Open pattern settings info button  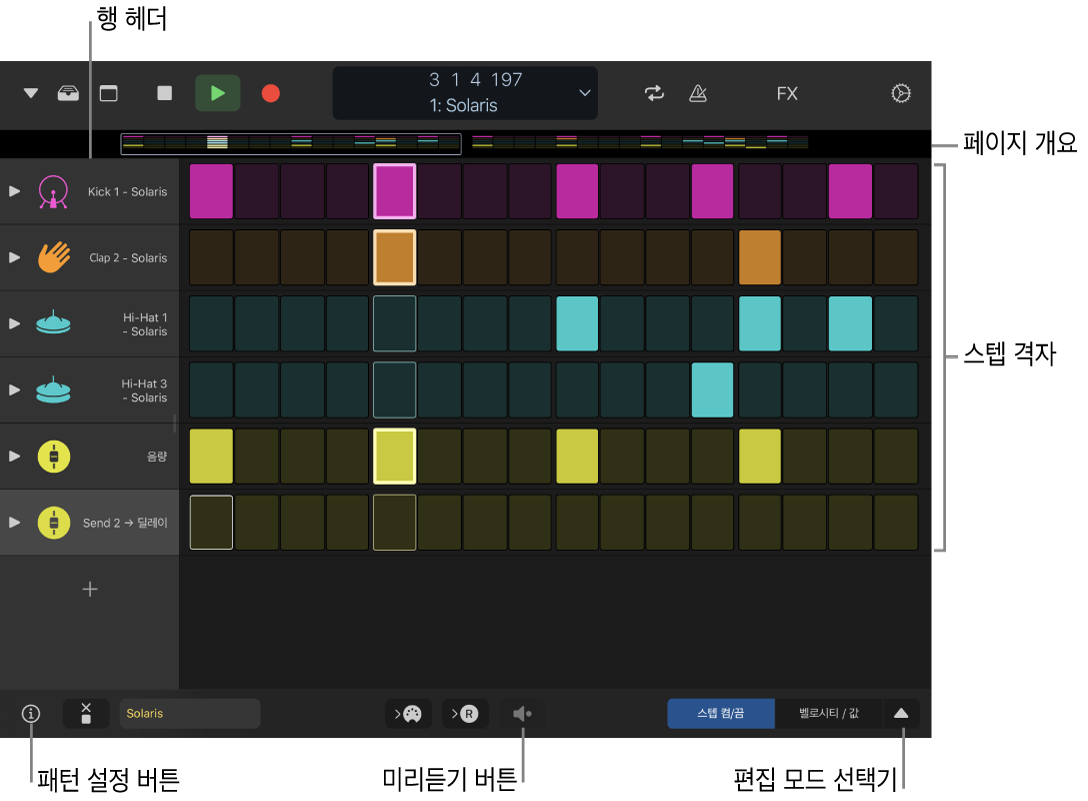[x=31, y=714]
